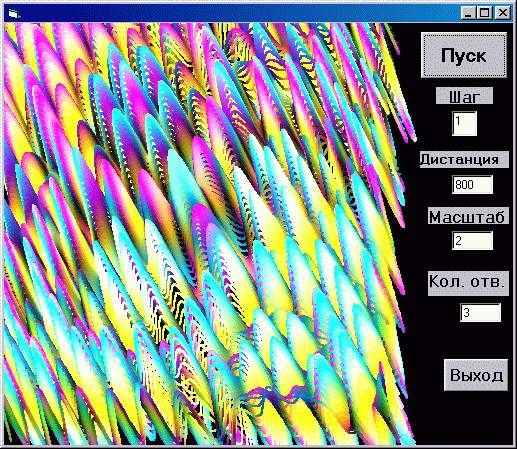Click the black panel between Пуск and Шаг

pyautogui.click(x=464, y=83)
